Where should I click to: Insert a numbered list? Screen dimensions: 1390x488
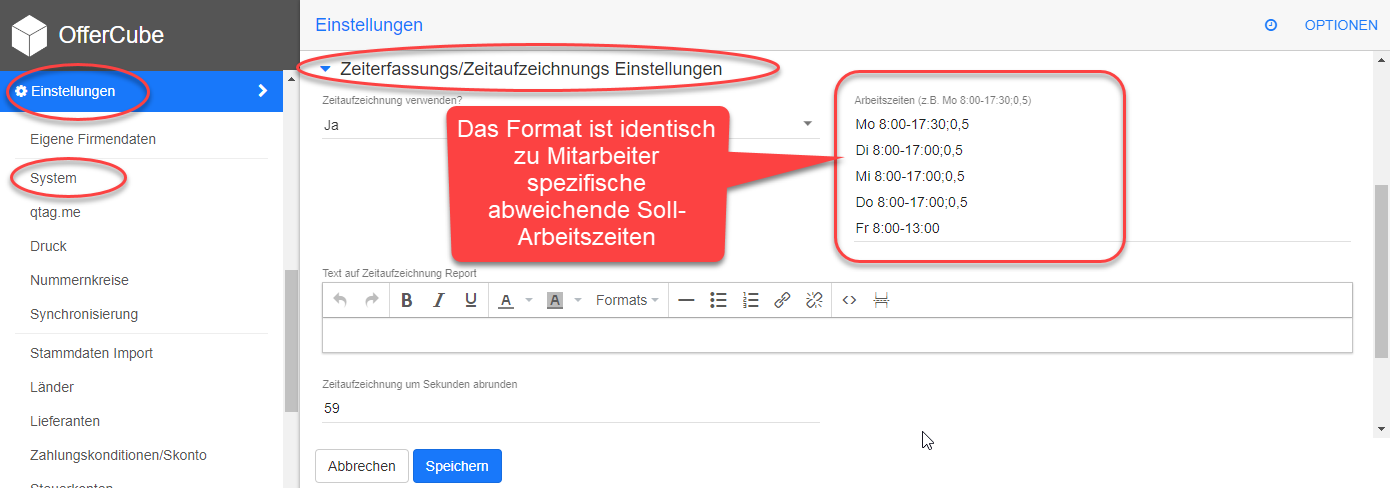[750, 300]
